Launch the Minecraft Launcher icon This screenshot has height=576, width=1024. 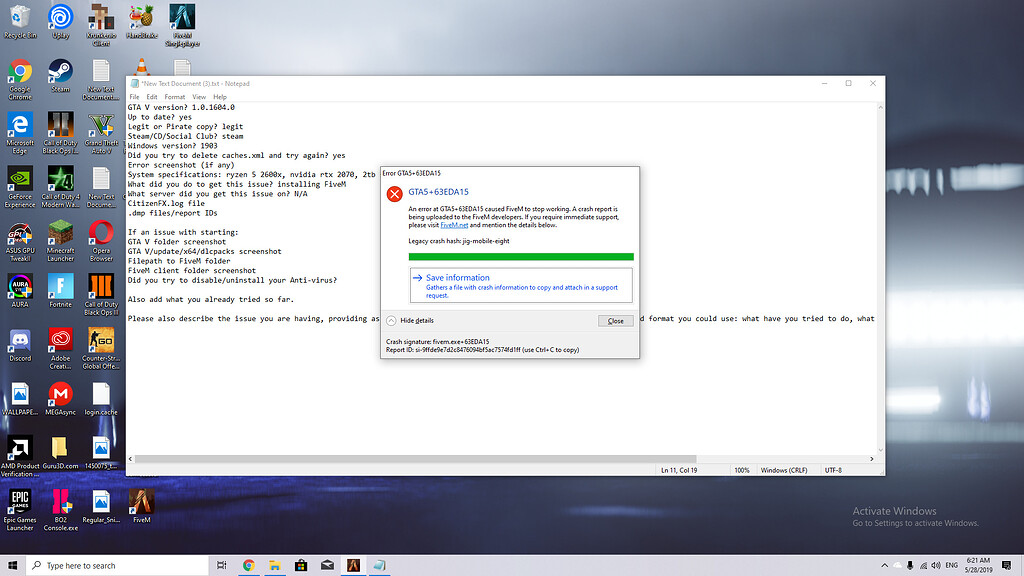click(x=60, y=232)
